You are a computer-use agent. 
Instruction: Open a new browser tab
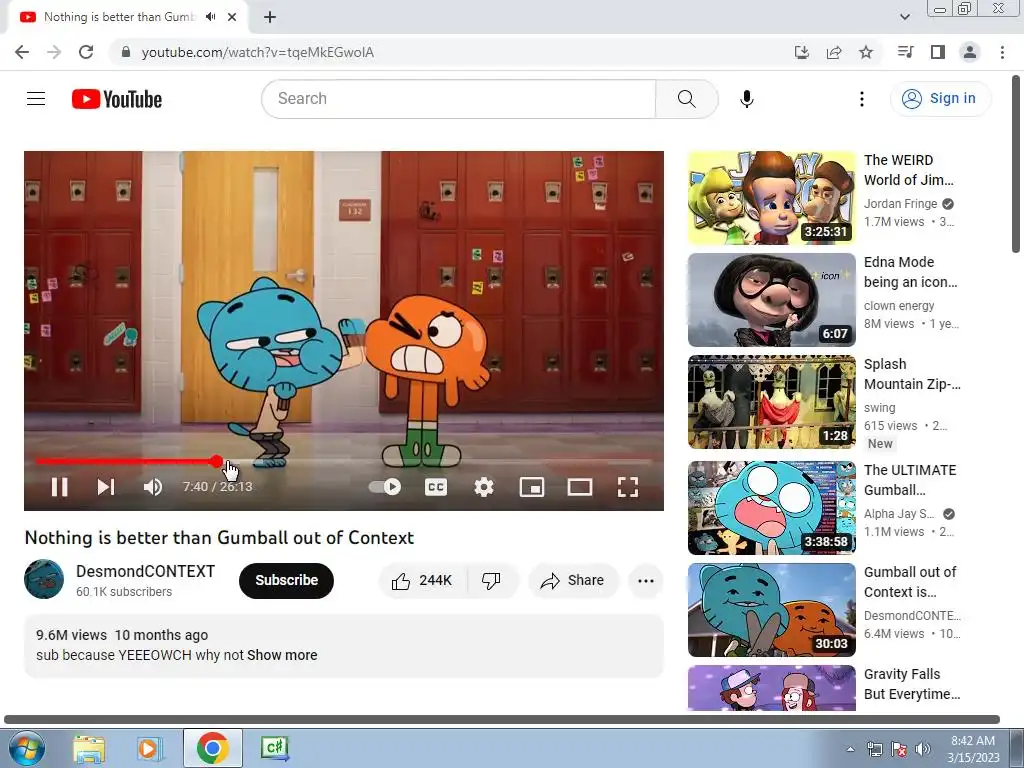270,17
